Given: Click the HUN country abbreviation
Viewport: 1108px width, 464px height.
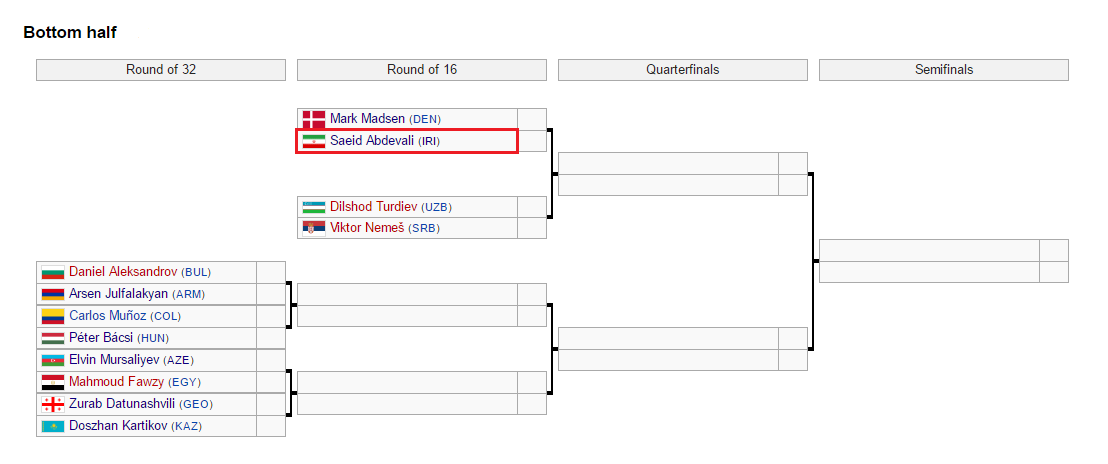Looking at the screenshot, I should tap(153, 338).
